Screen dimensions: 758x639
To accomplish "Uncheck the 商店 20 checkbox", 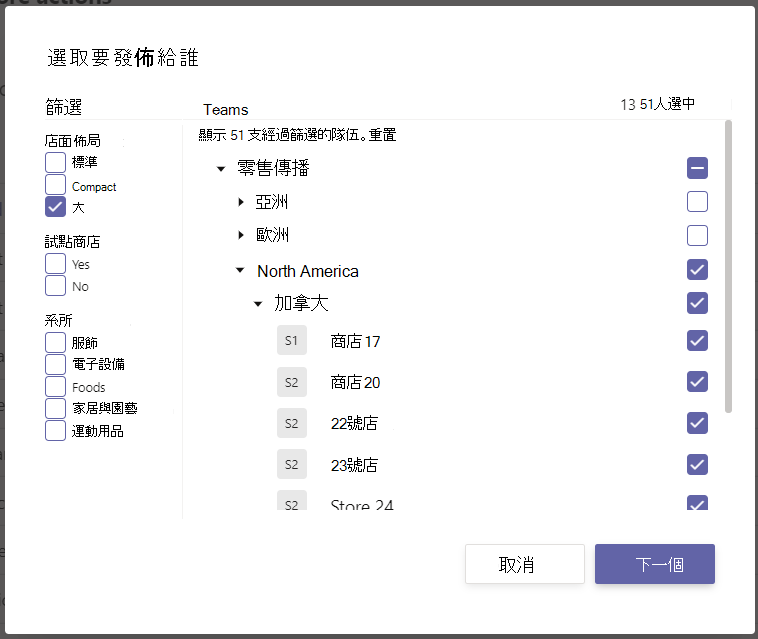I will (697, 382).
